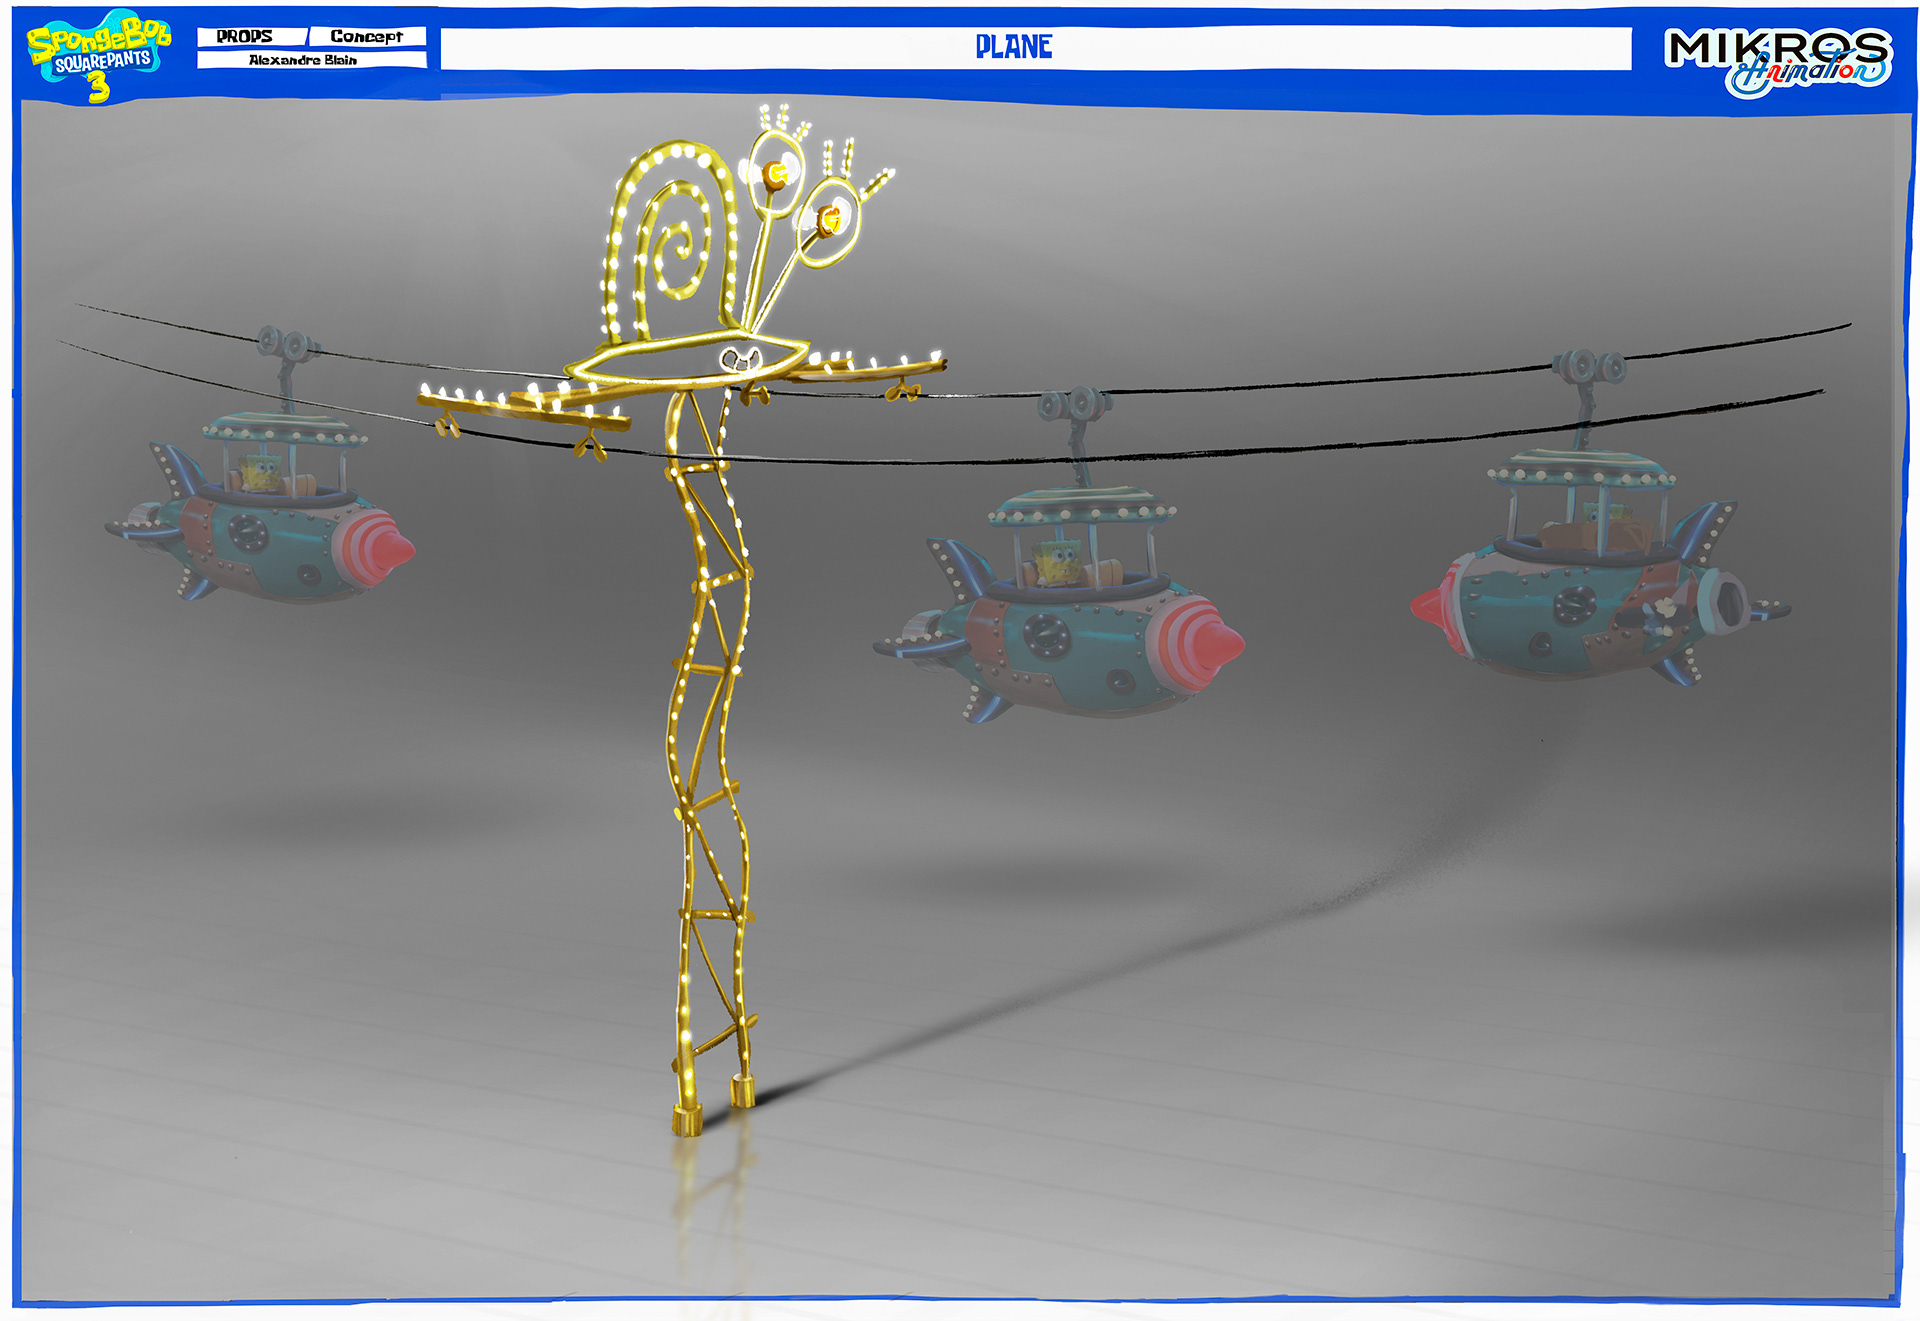The image size is (1920, 1321).
Task: Click the Concept label in the header
Action: click(x=366, y=36)
